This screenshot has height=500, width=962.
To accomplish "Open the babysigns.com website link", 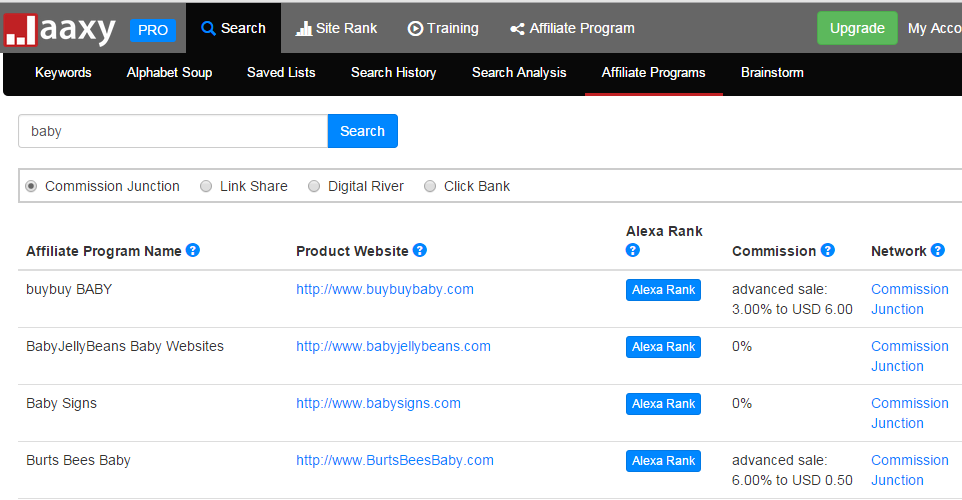I will tap(378, 403).
